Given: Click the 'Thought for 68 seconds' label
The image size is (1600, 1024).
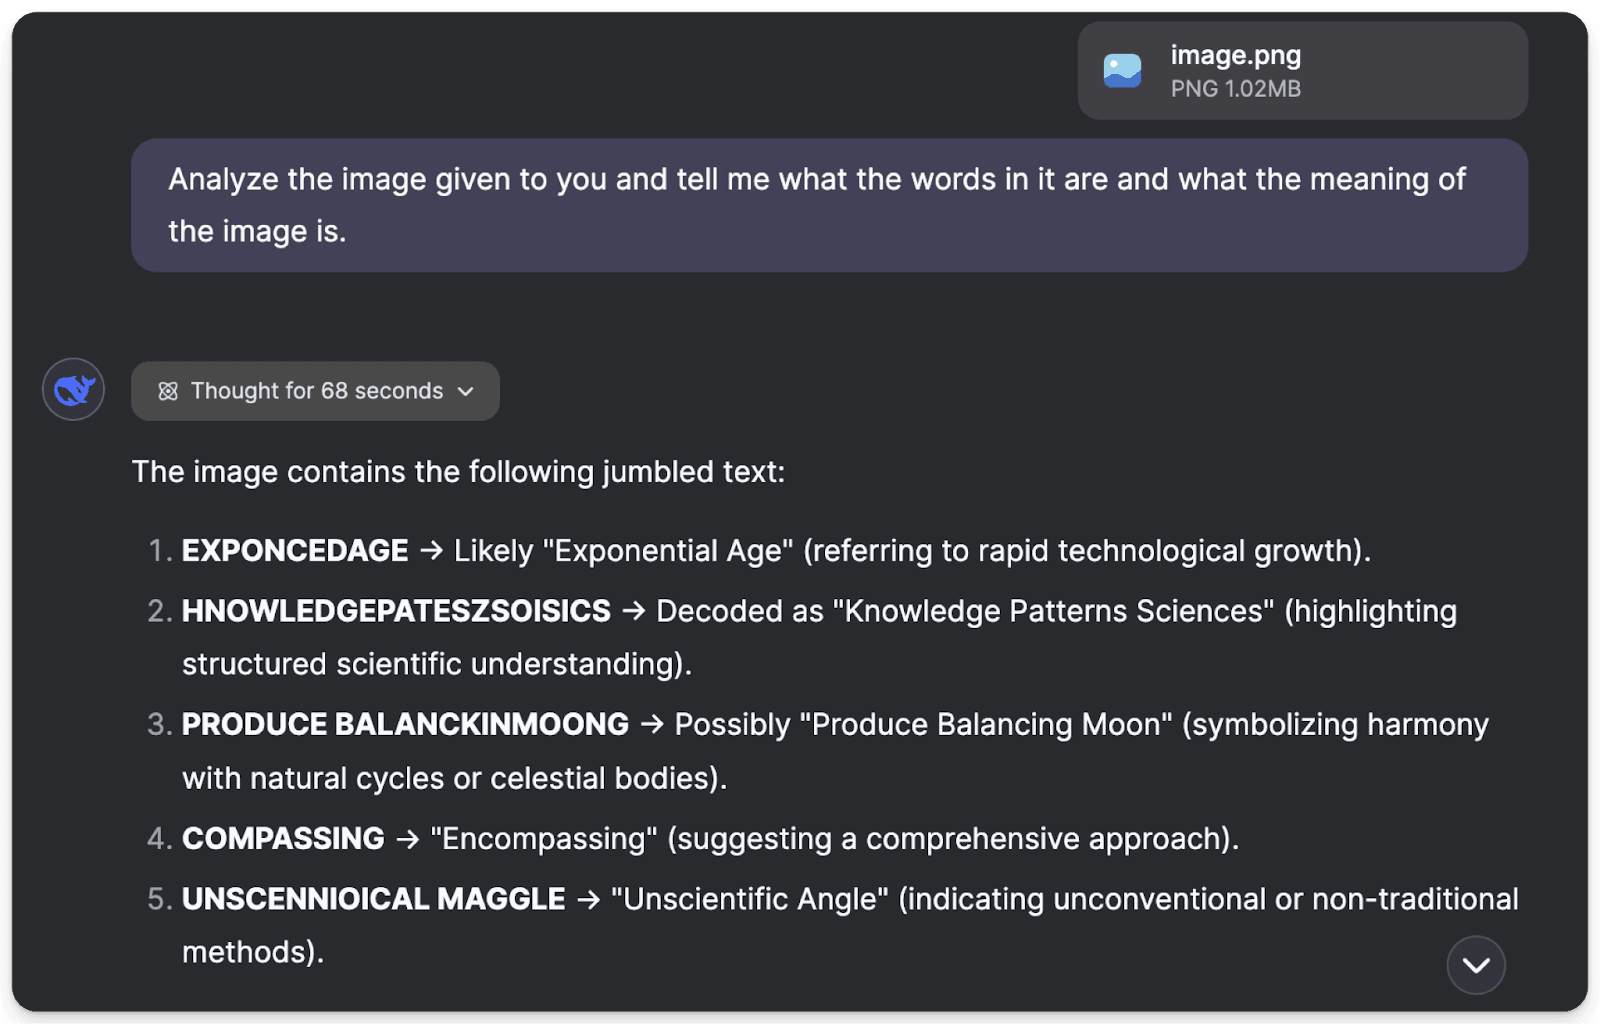Looking at the screenshot, I should 316,391.
